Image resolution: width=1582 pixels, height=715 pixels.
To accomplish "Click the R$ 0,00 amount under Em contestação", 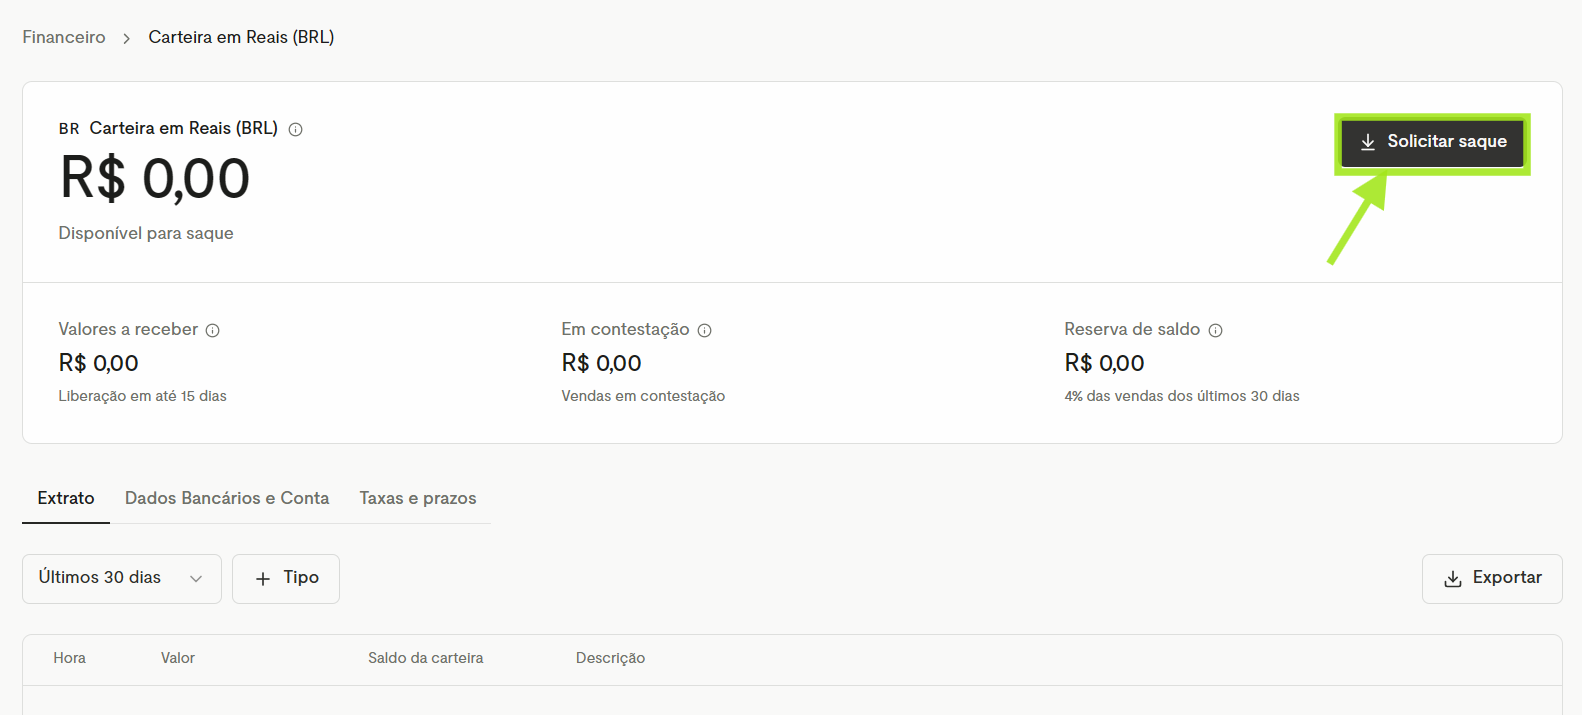I will pyautogui.click(x=602, y=363).
